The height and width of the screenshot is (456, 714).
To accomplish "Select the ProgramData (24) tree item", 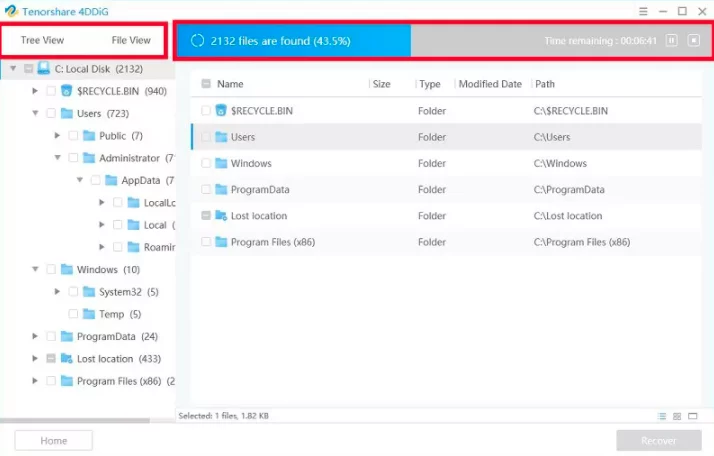I will pyautogui.click(x=117, y=336).
